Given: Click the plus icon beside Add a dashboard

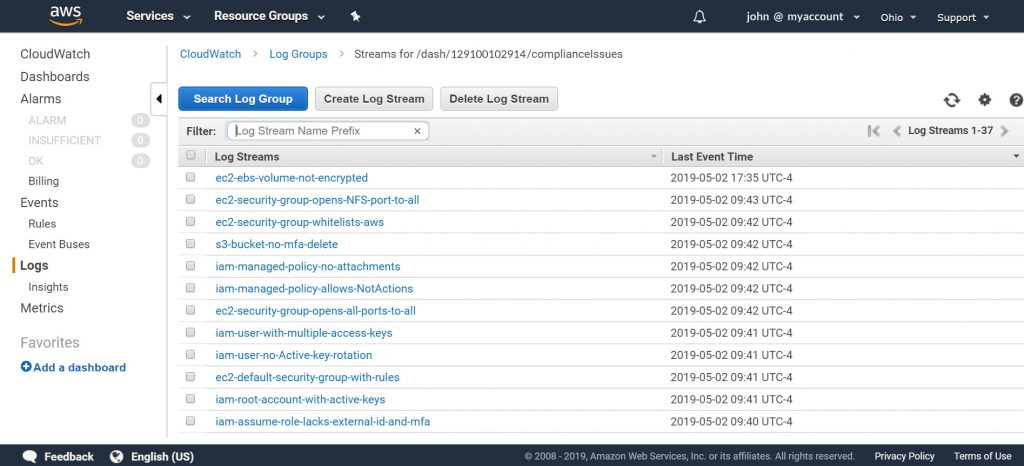Looking at the screenshot, I should 26,367.
